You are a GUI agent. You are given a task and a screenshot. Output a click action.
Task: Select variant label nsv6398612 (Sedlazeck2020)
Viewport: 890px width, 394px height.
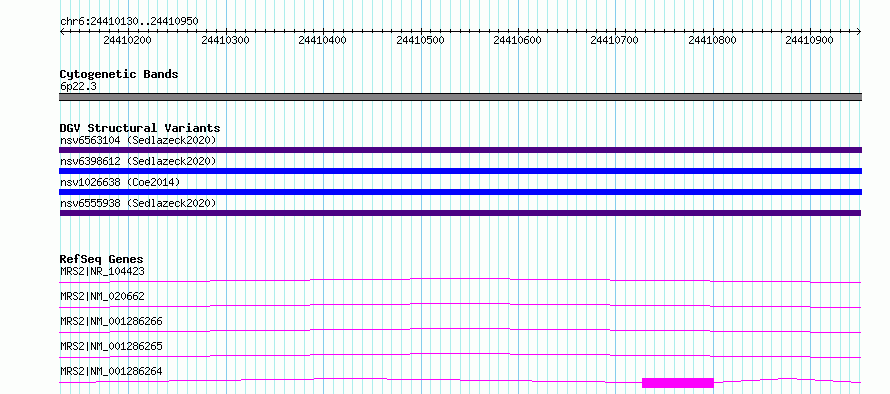point(138,161)
